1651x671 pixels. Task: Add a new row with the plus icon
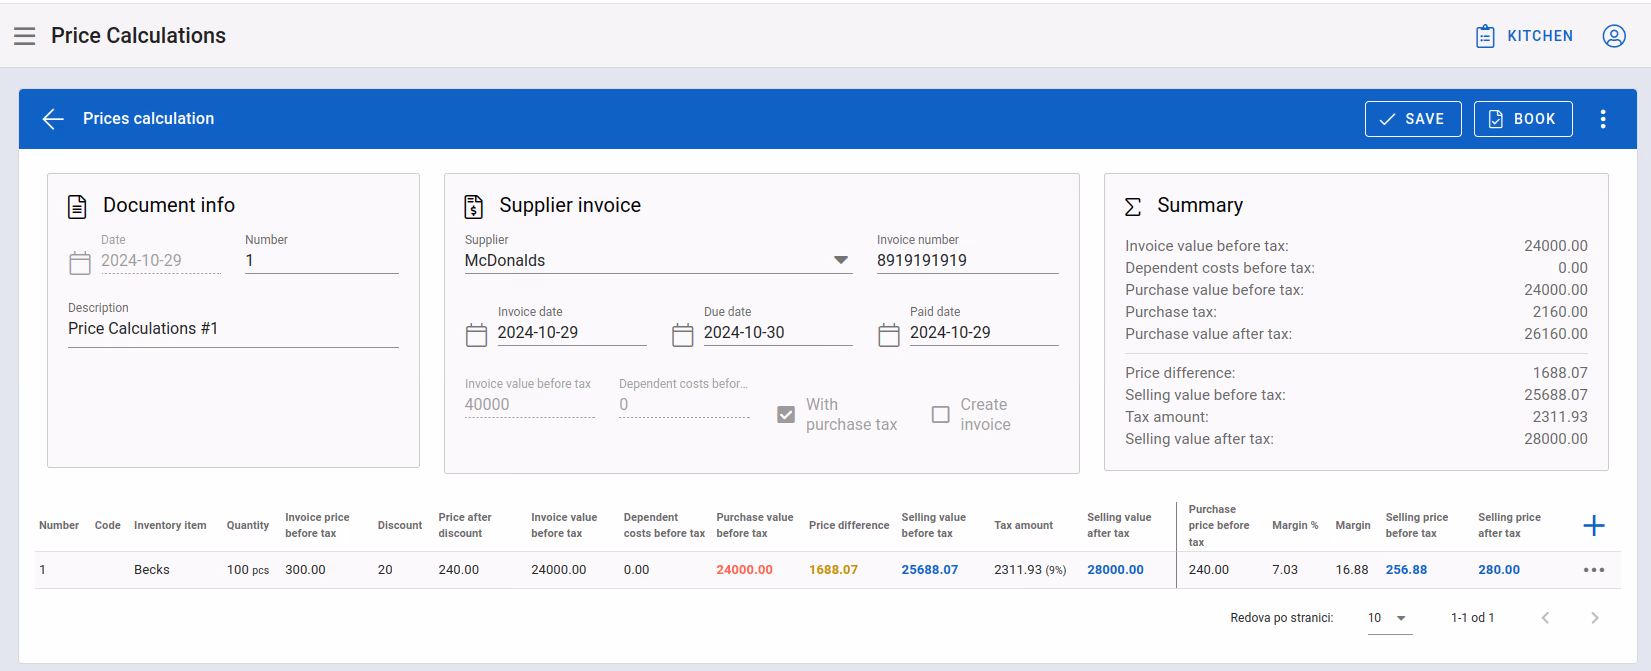tap(1594, 525)
